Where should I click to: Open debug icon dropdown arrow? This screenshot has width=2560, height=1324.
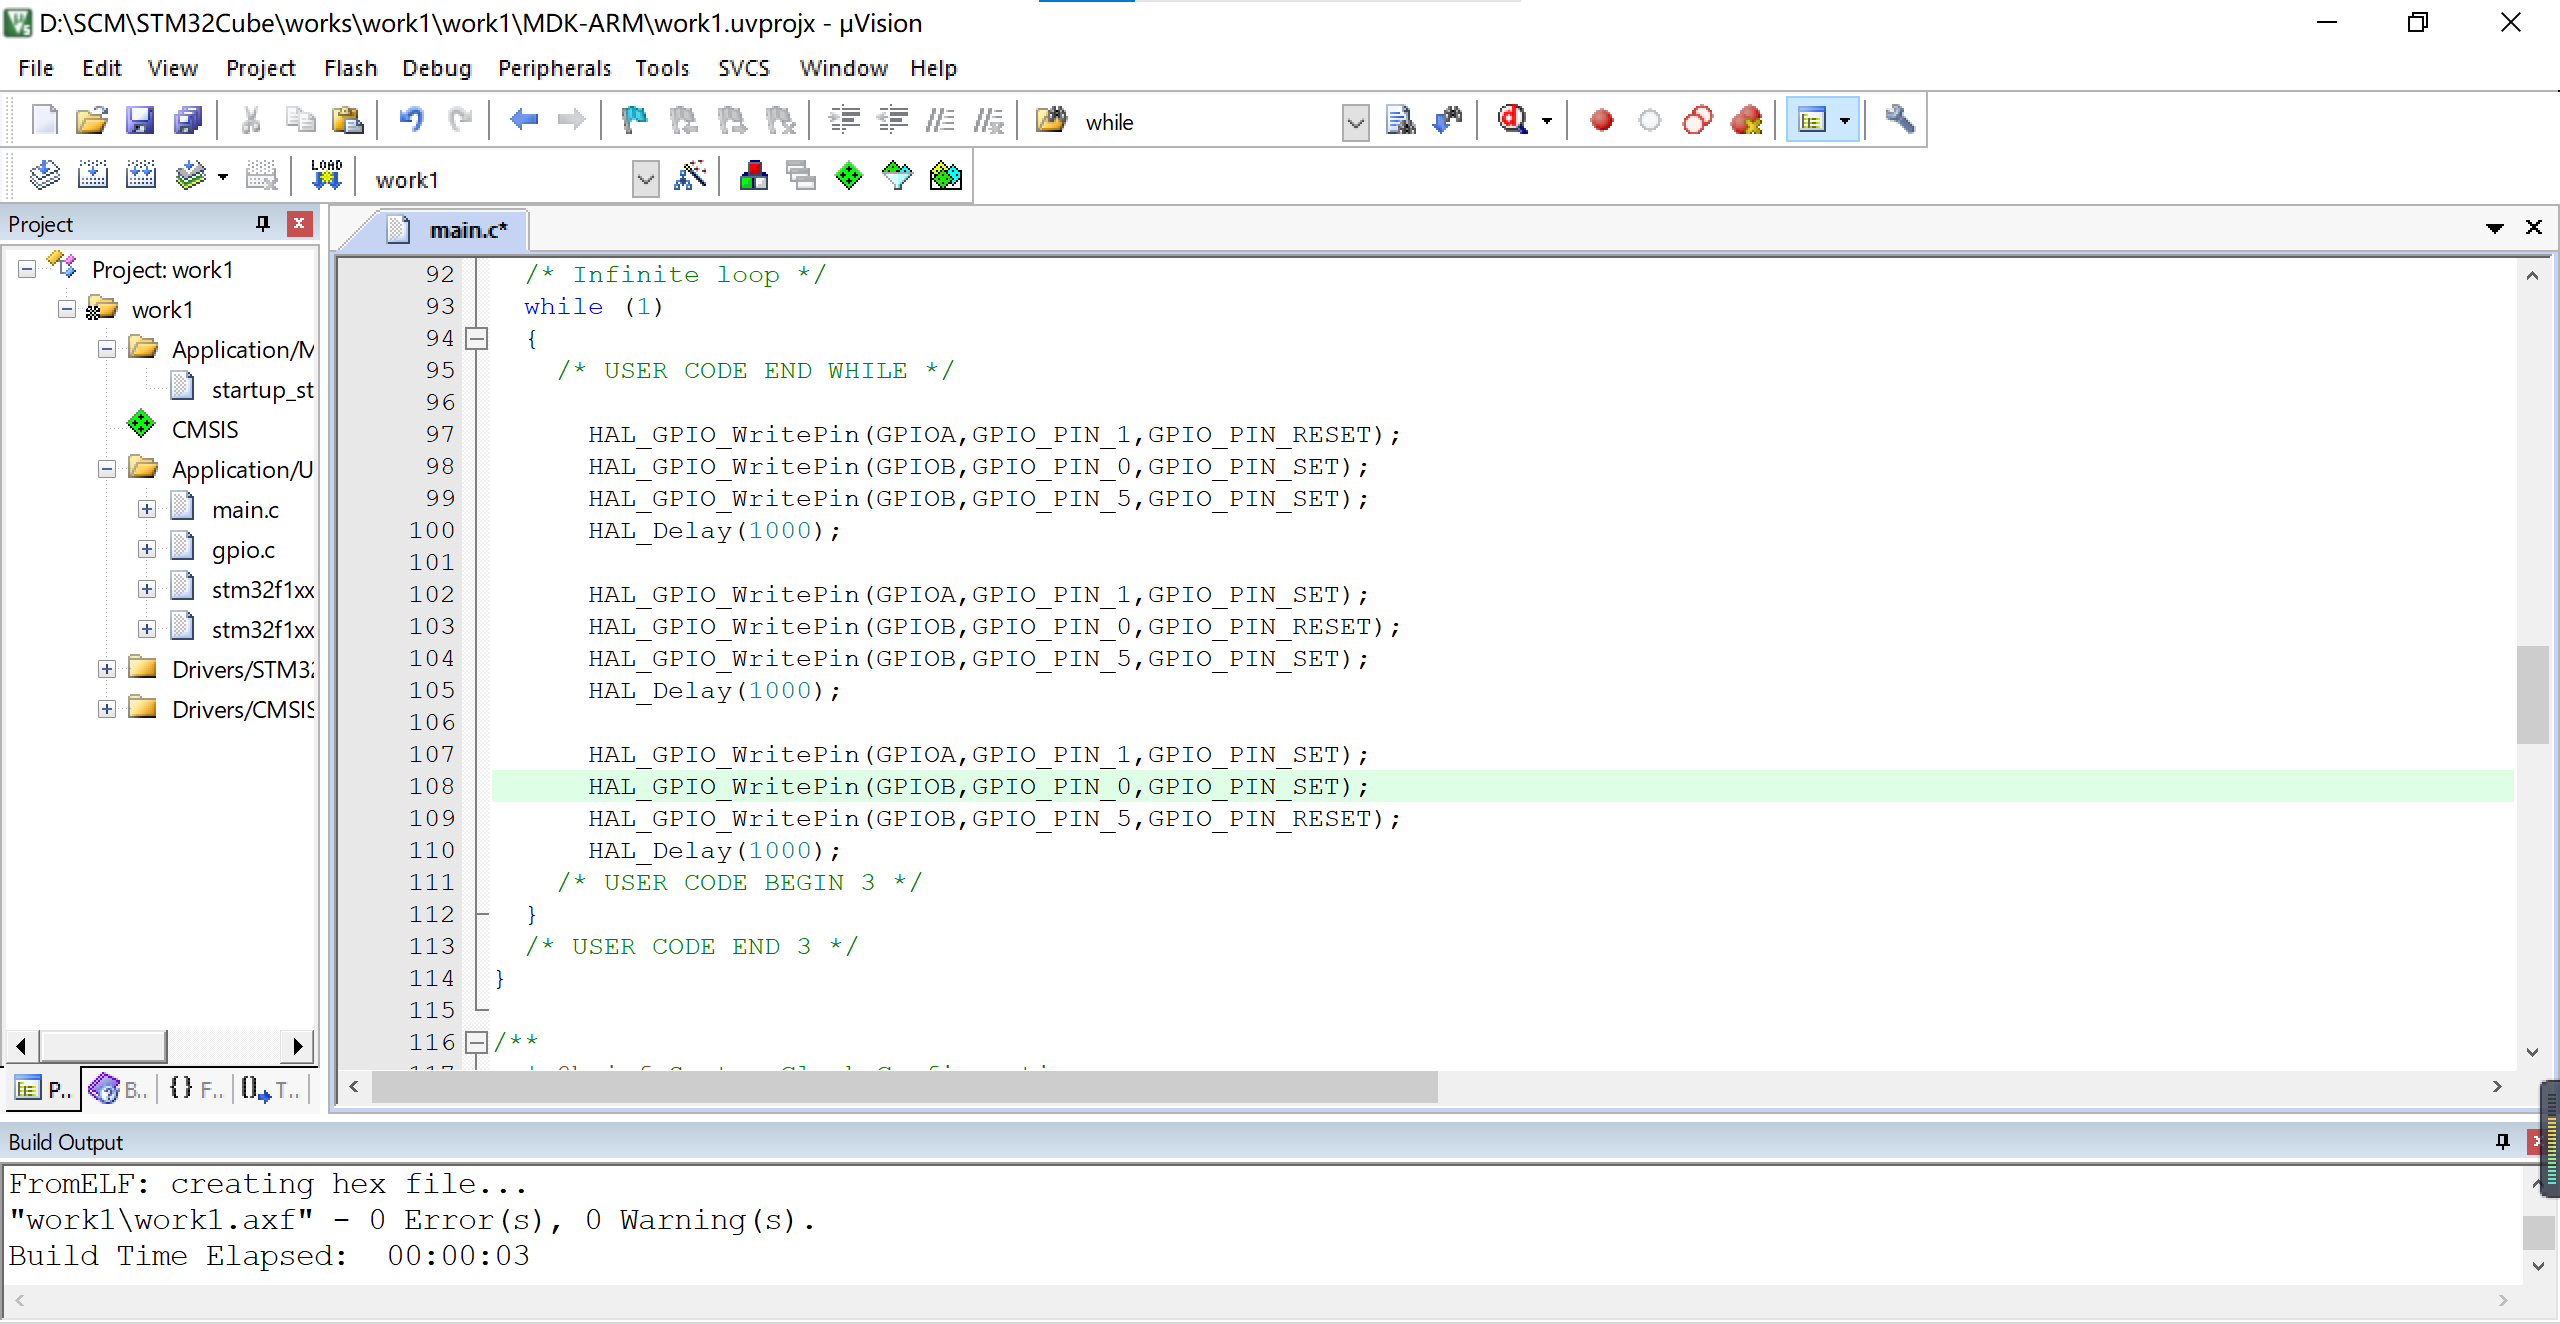[1547, 121]
